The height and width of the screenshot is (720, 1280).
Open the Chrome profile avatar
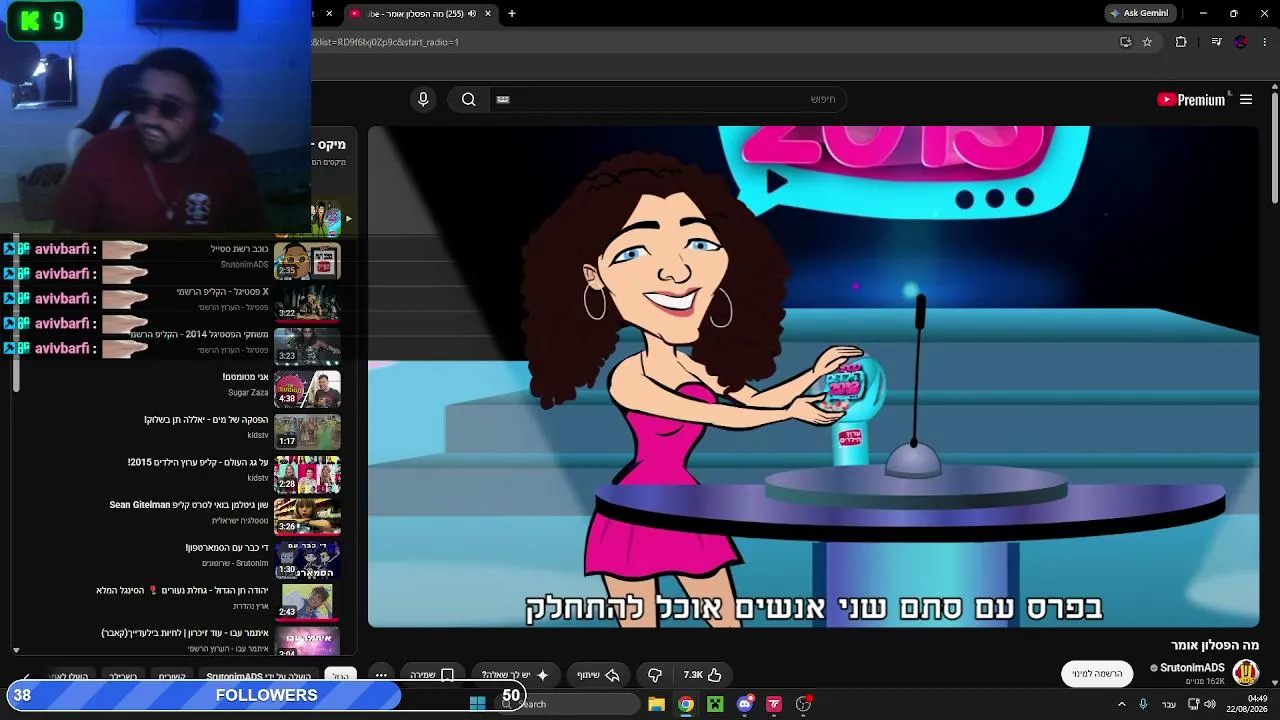pos(1241,42)
